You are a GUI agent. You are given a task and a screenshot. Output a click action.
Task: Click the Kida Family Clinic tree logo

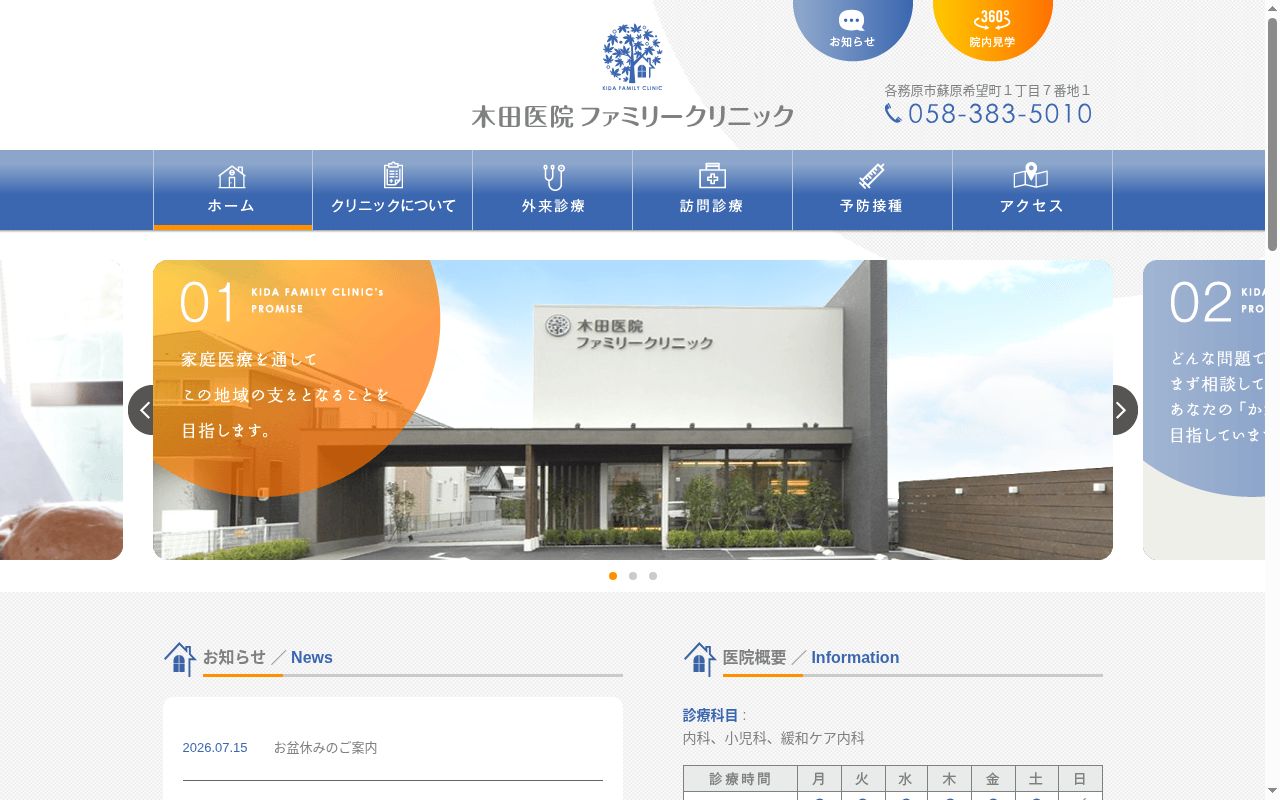tap(632, 58)
